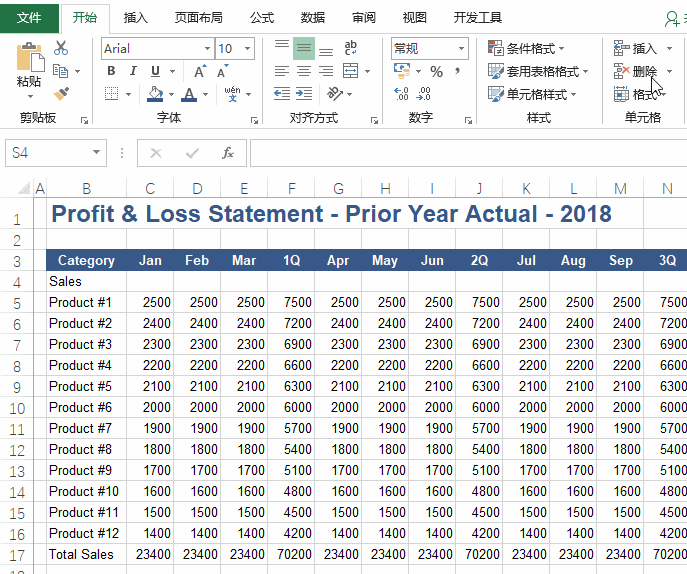Switch to the 插入 Insert tab
Screen dimensions: 687x574
tap(135, 18)
